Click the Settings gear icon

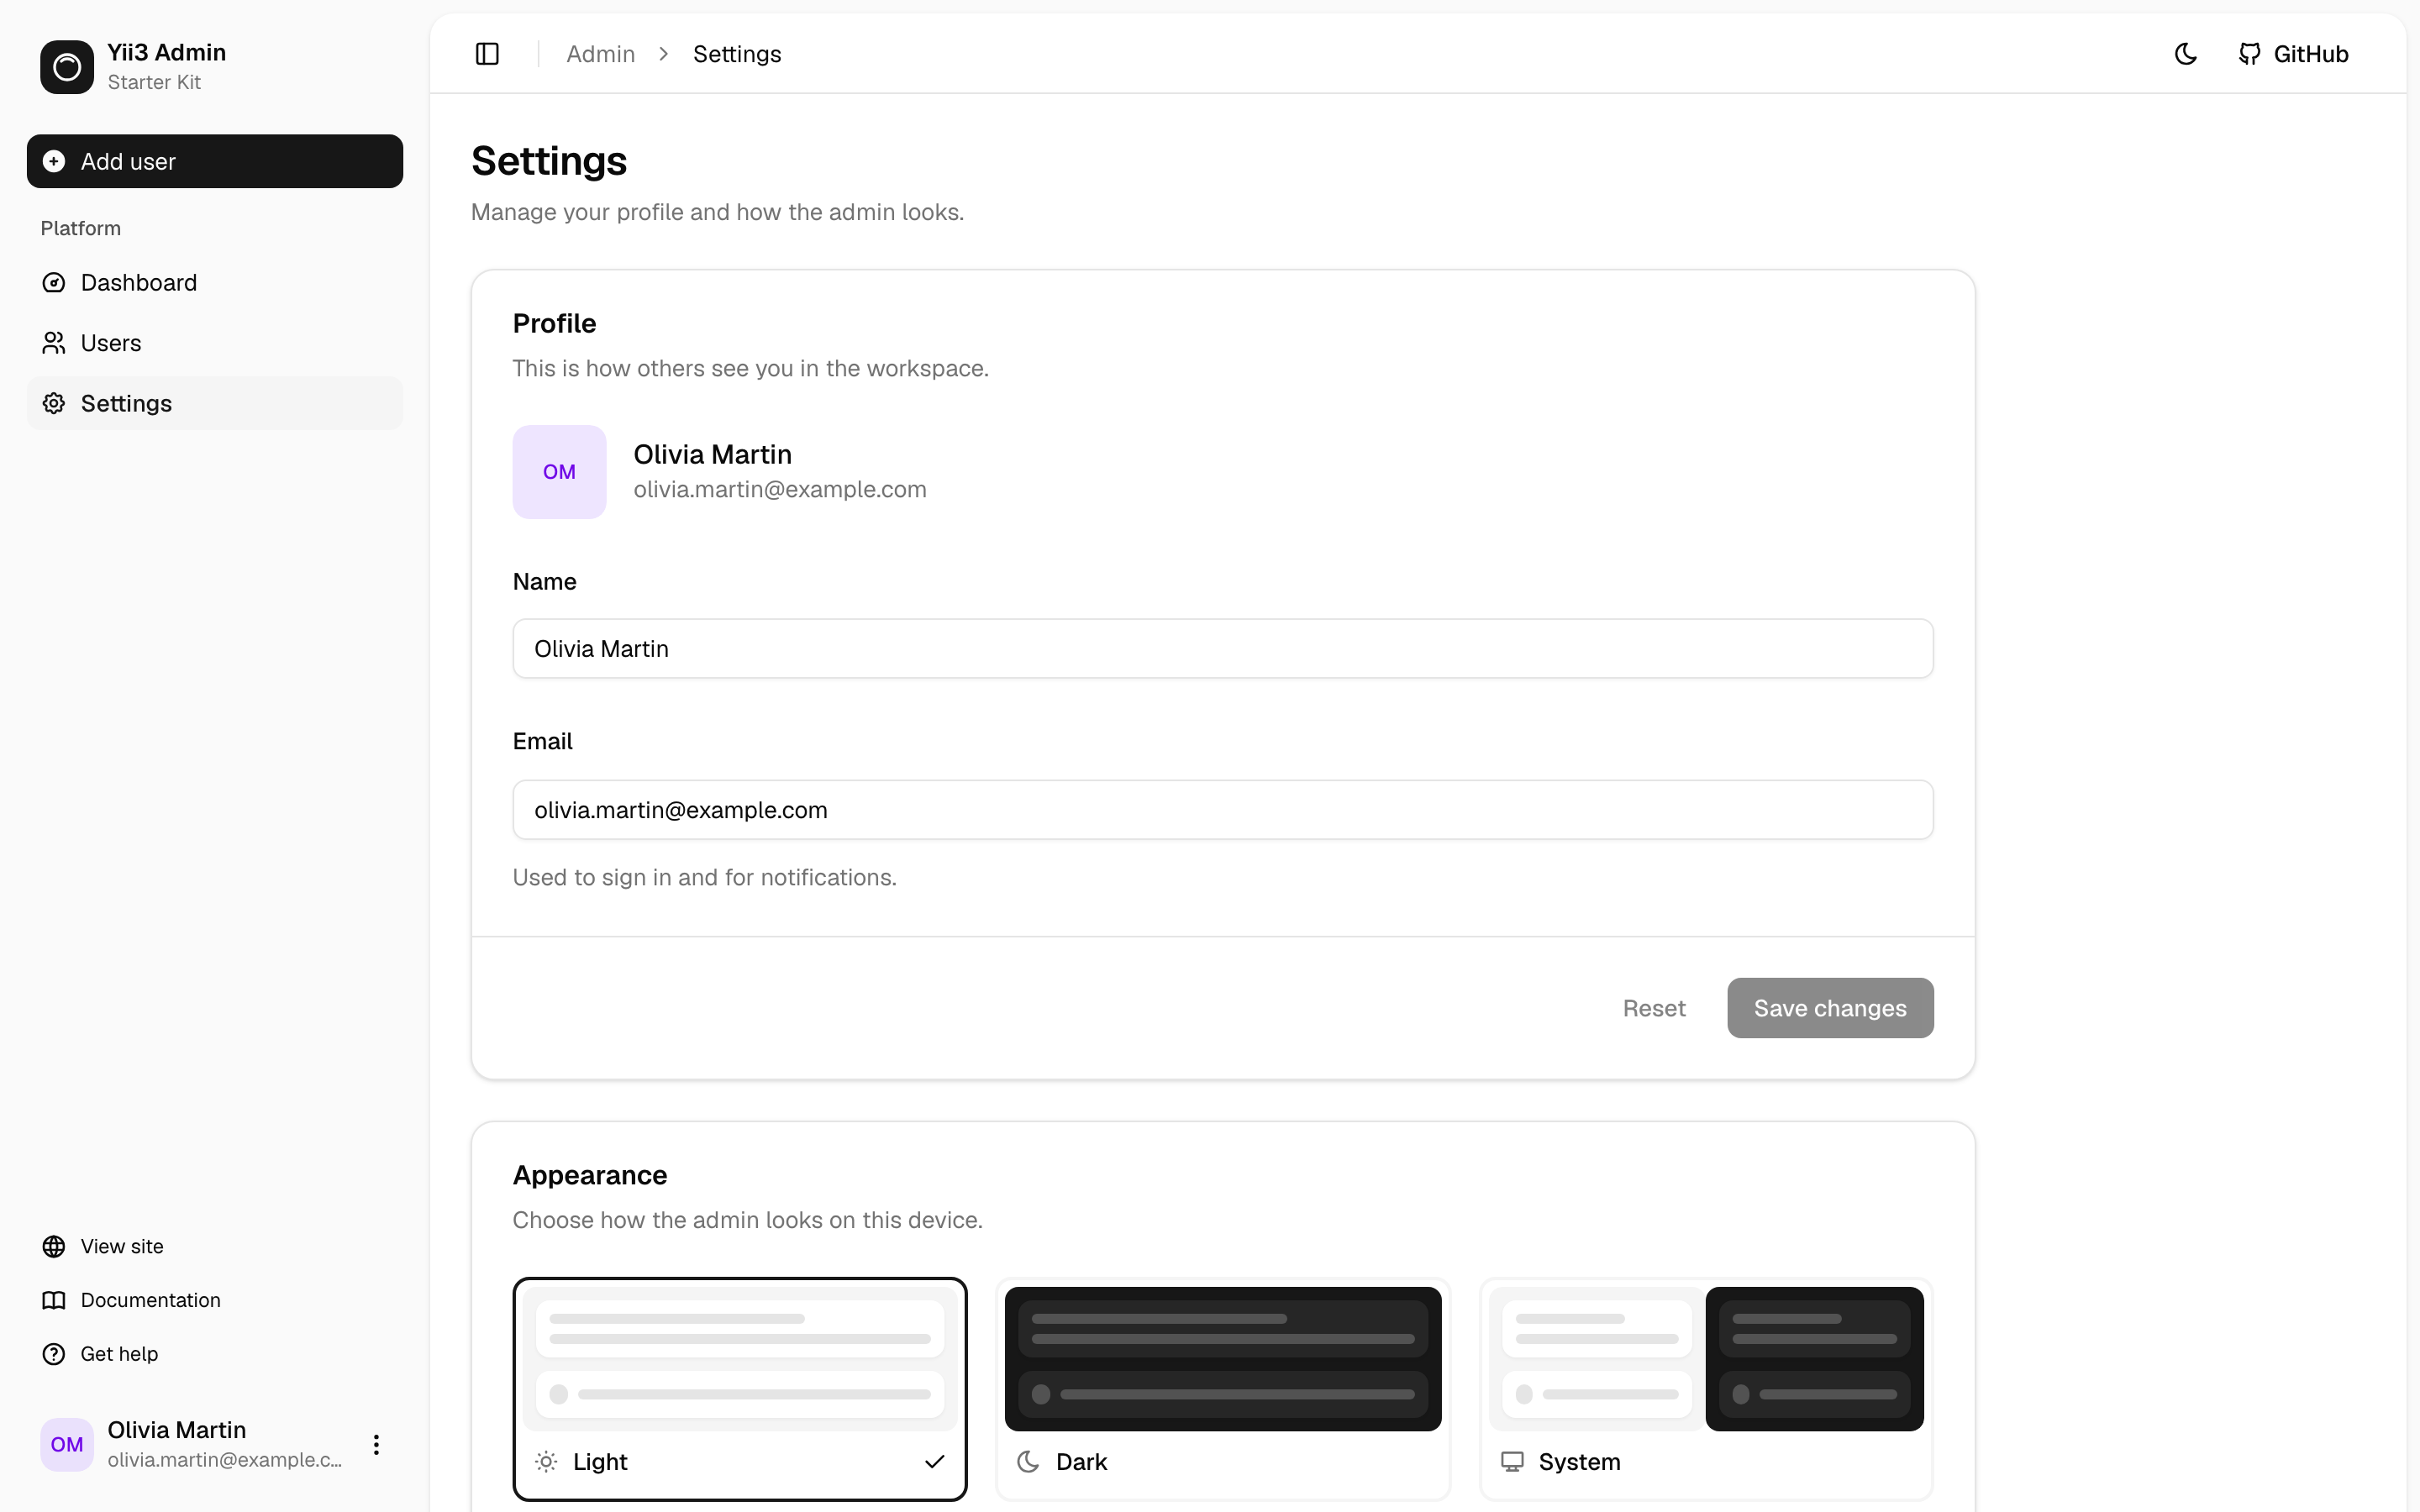coord(54,403)
